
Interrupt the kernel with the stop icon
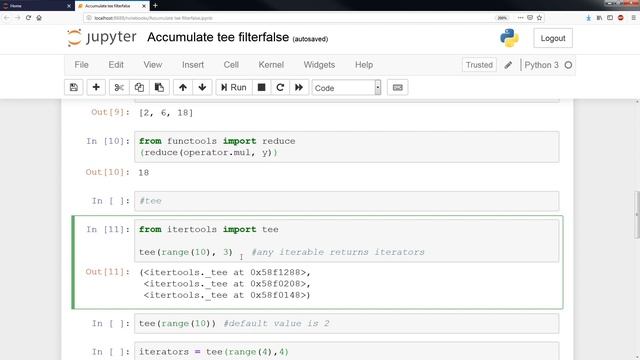pyautogui.click(x=261, y=87)
